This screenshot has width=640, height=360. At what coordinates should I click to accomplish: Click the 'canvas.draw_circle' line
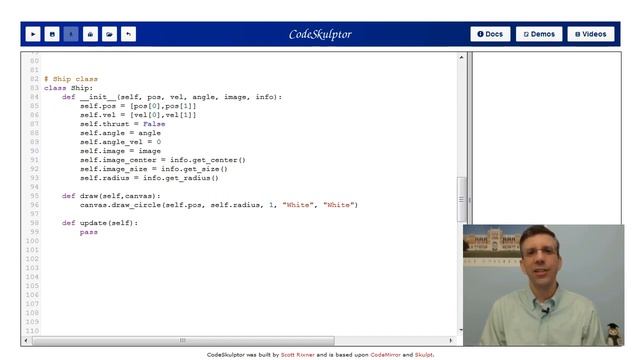point(219,204)
